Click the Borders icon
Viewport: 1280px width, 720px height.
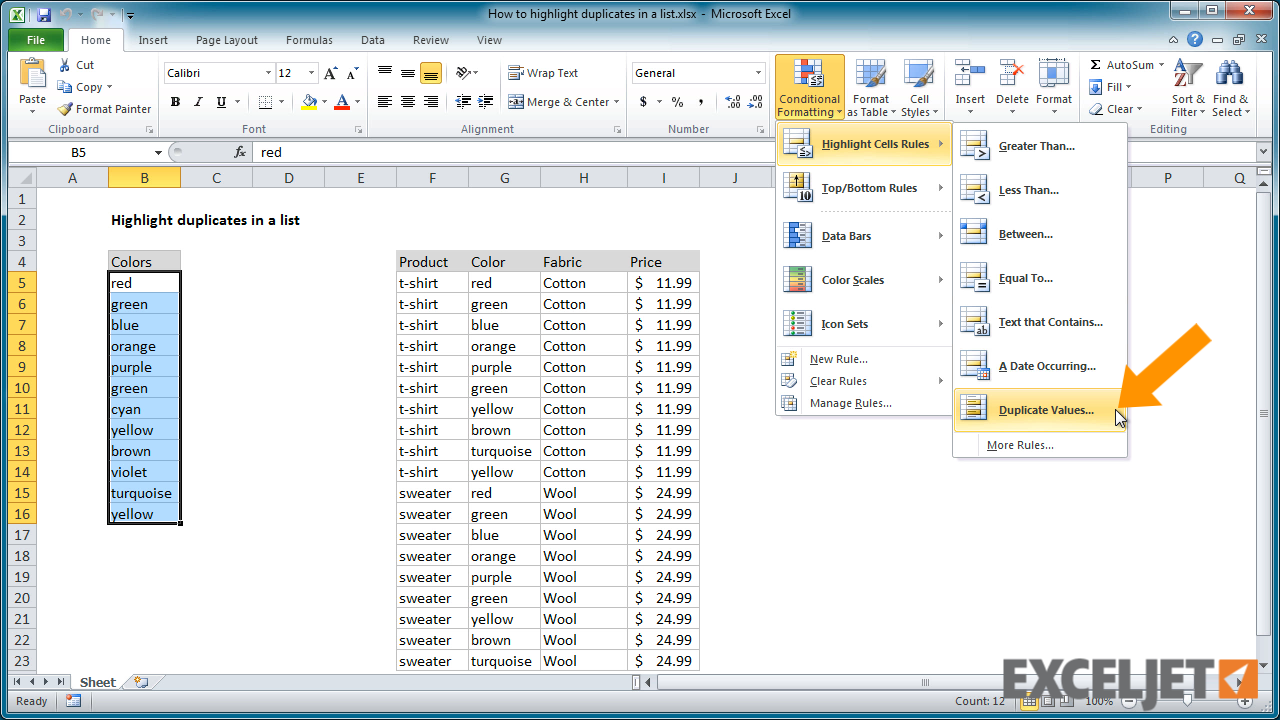(x=264, y=102)
